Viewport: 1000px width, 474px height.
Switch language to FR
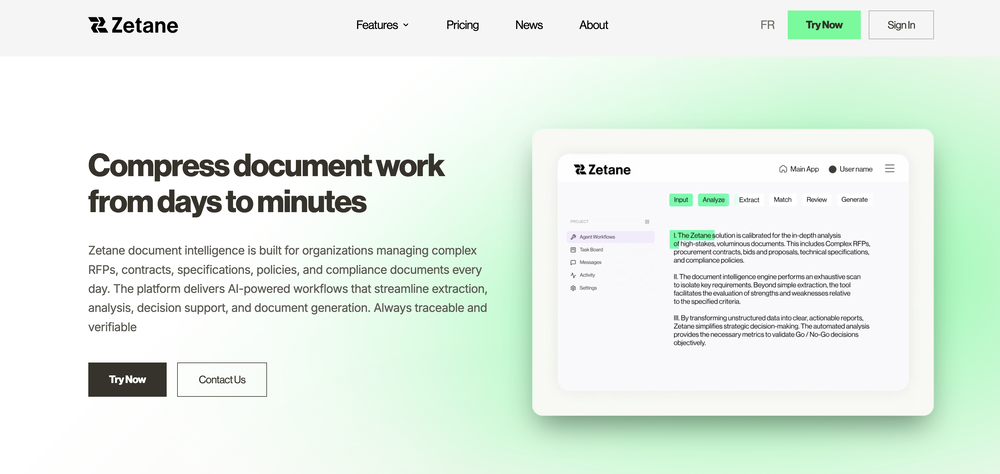(767, 25)
